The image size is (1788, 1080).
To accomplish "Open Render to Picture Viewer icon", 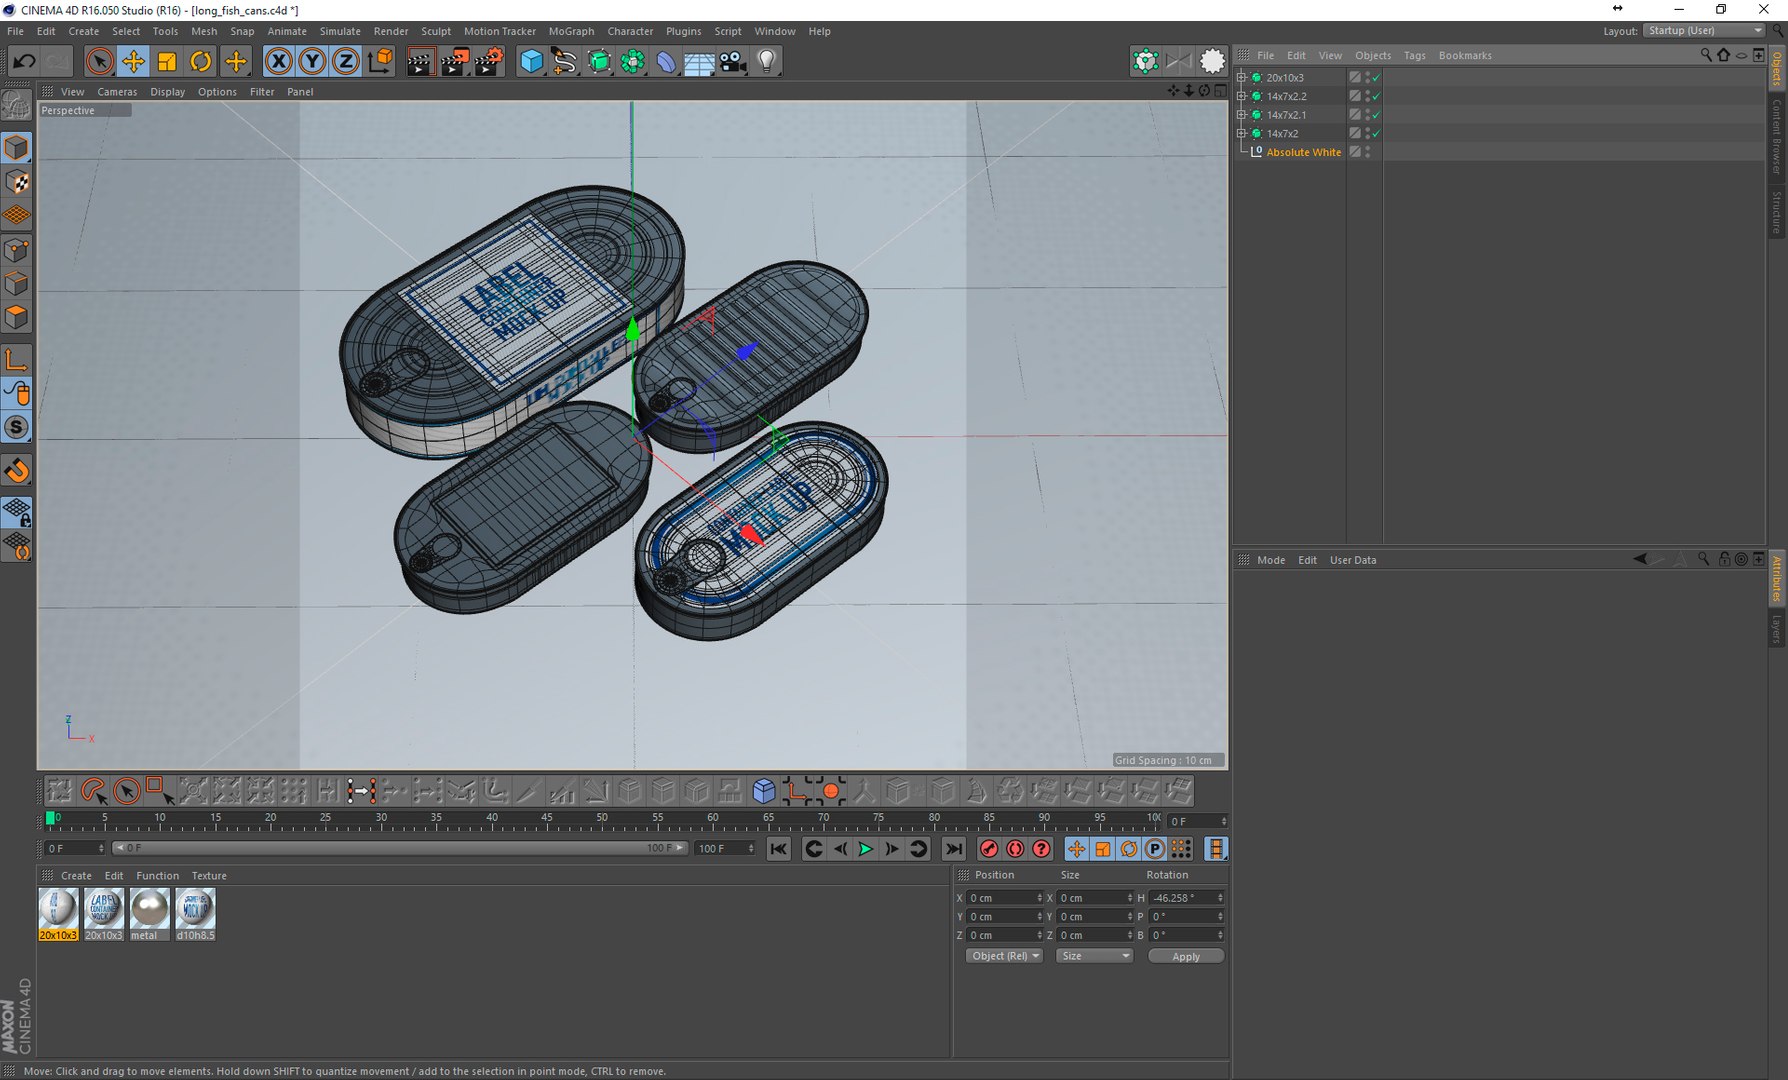I will 455,62.
